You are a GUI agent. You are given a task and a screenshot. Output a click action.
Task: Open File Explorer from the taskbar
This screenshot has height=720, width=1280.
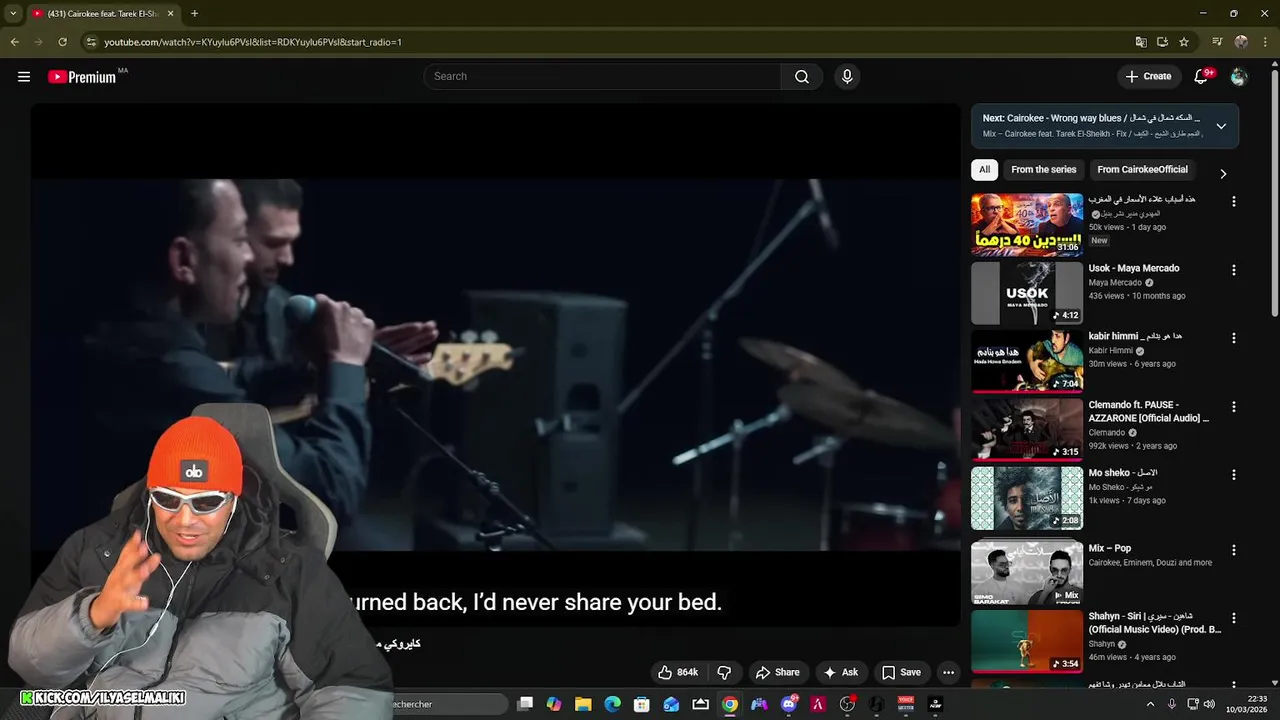point(583,704)
